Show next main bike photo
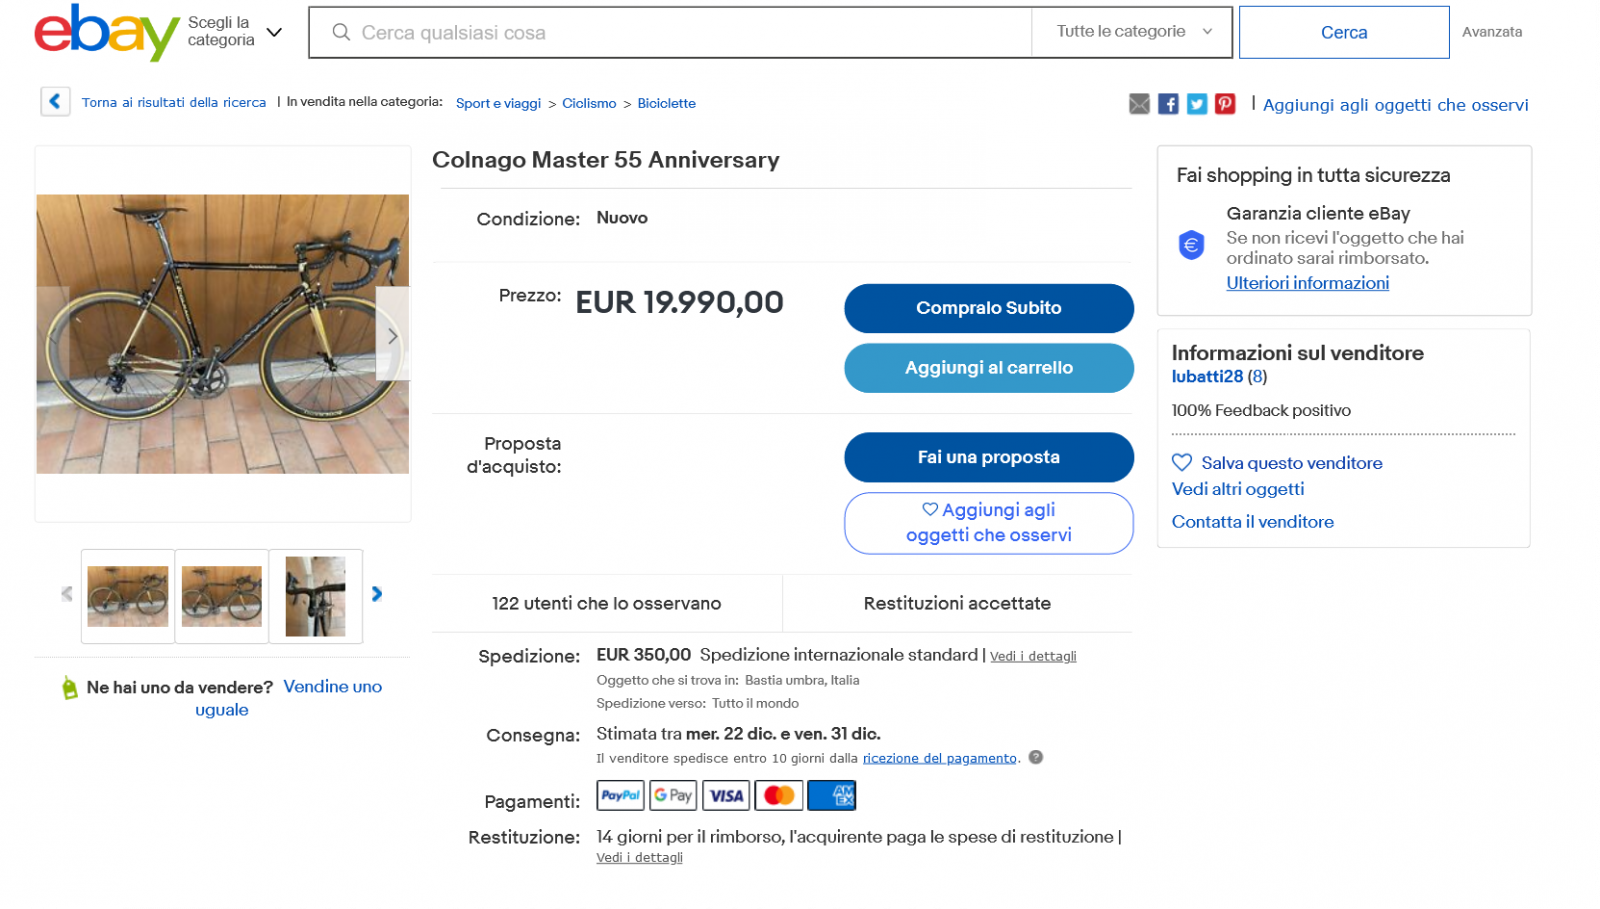The height and width of the screenshot is (909, 1600). pos(392,336)
